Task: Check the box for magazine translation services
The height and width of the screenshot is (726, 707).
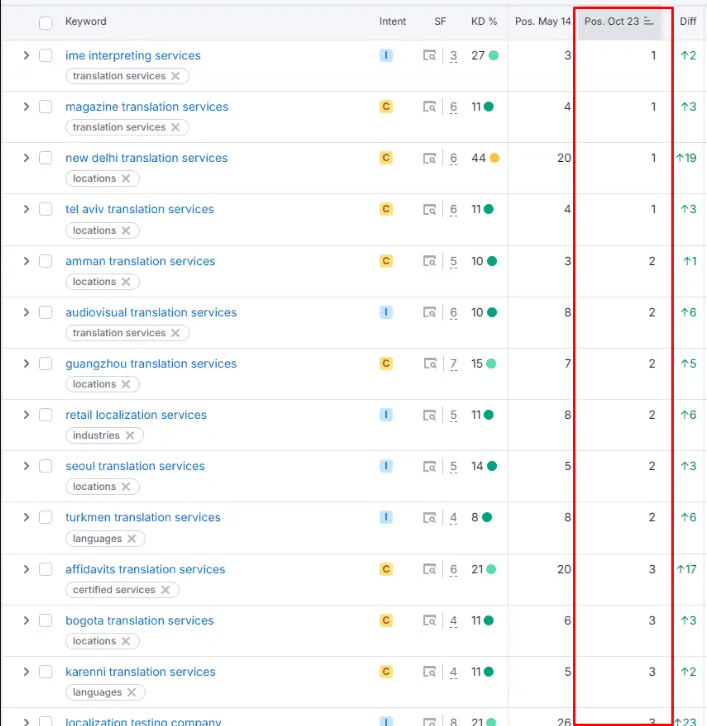Action: coord(46,107)
